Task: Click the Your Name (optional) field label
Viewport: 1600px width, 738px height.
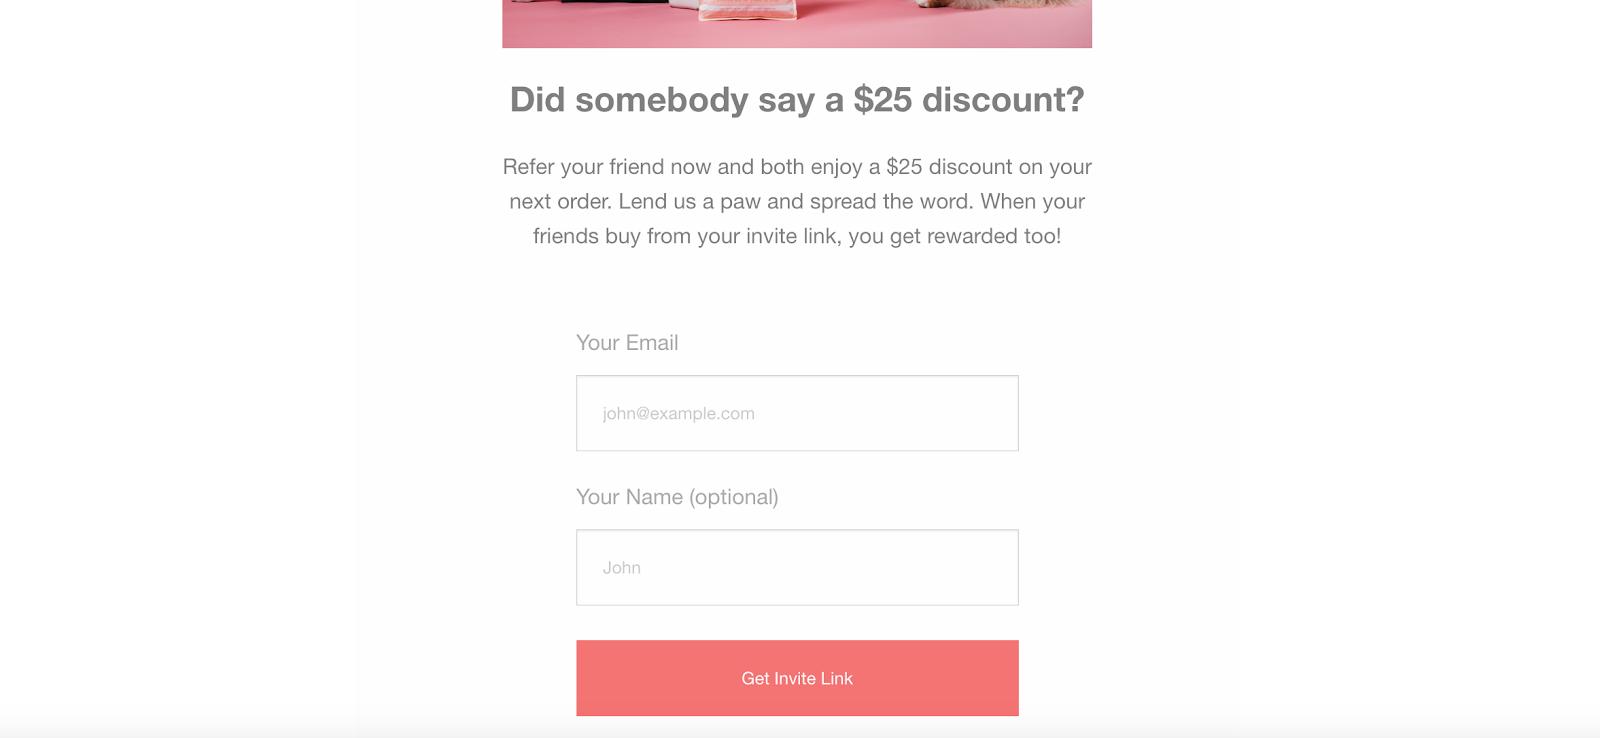Action: click(x=677, y=496)
